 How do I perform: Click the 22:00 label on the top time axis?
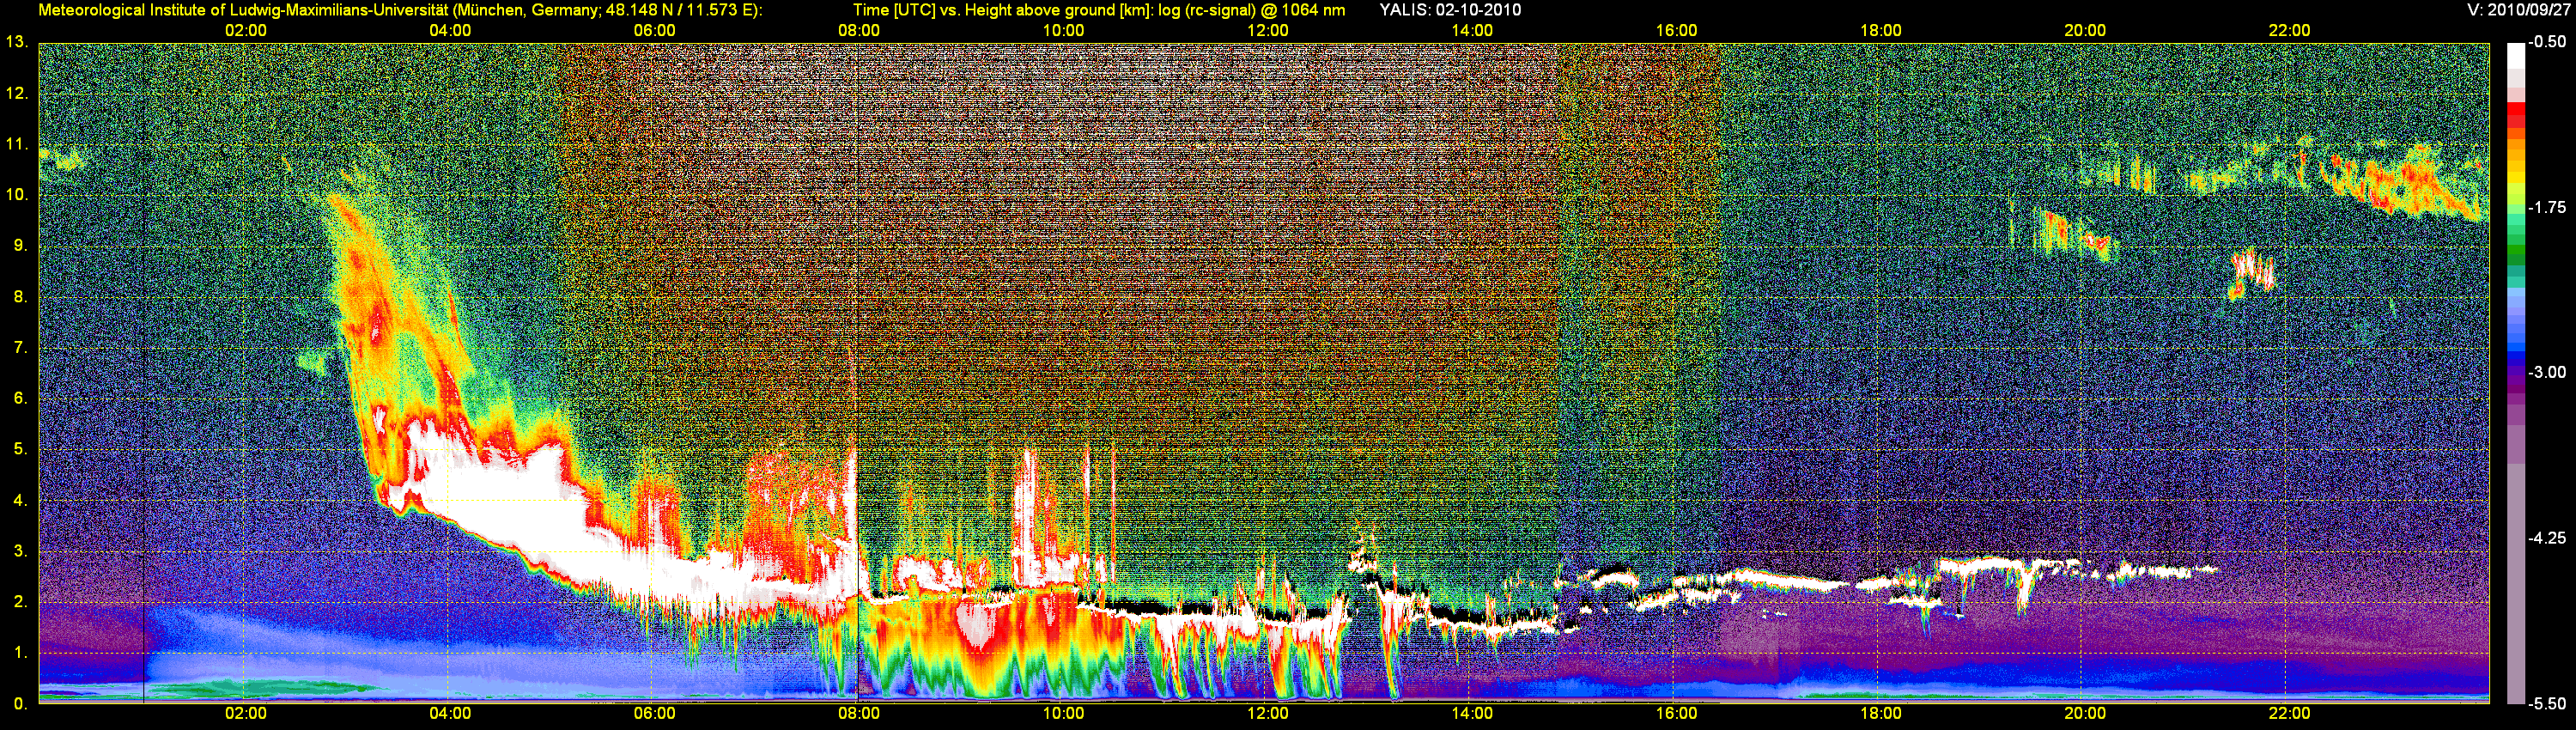point(2289,31)
